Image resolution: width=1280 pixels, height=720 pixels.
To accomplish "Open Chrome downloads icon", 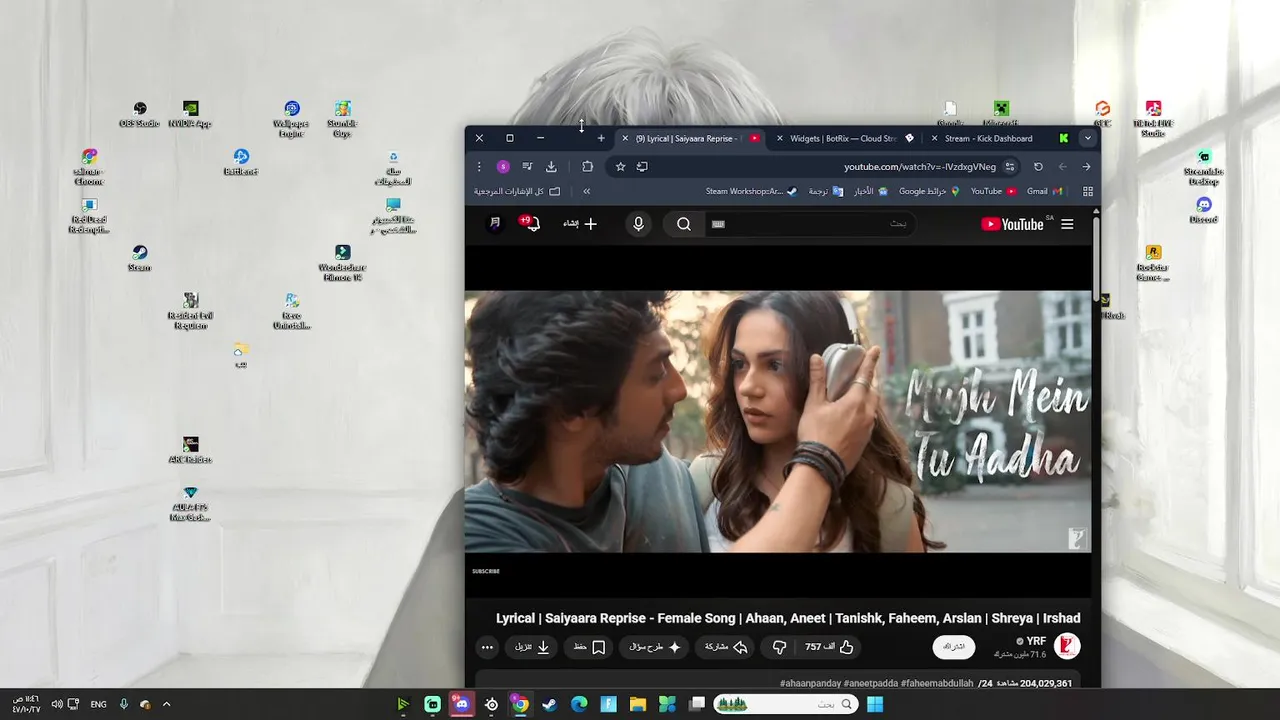I will click(x=551, y=167).
